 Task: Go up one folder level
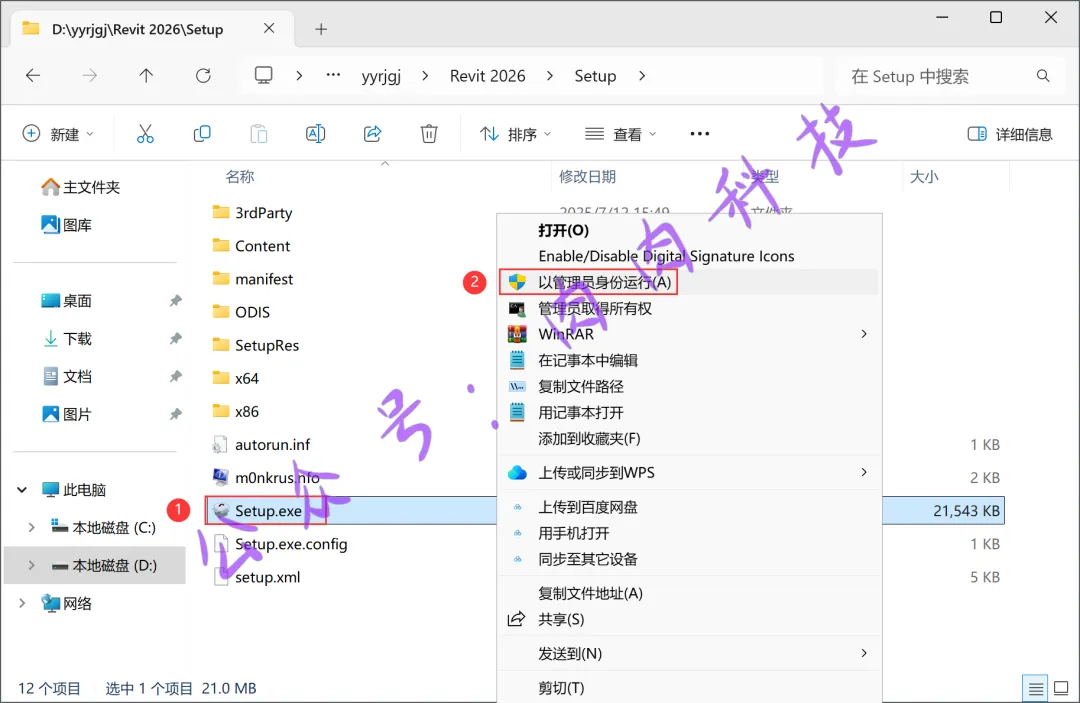146,76
